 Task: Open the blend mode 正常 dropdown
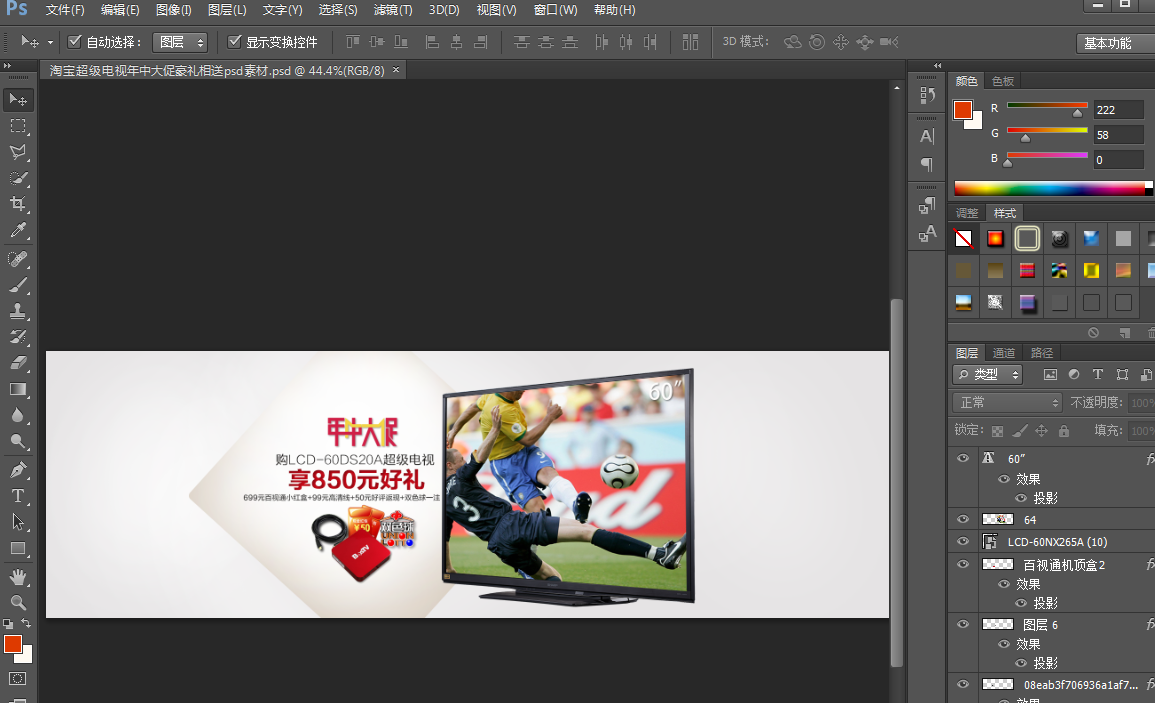coord(1007,402)
